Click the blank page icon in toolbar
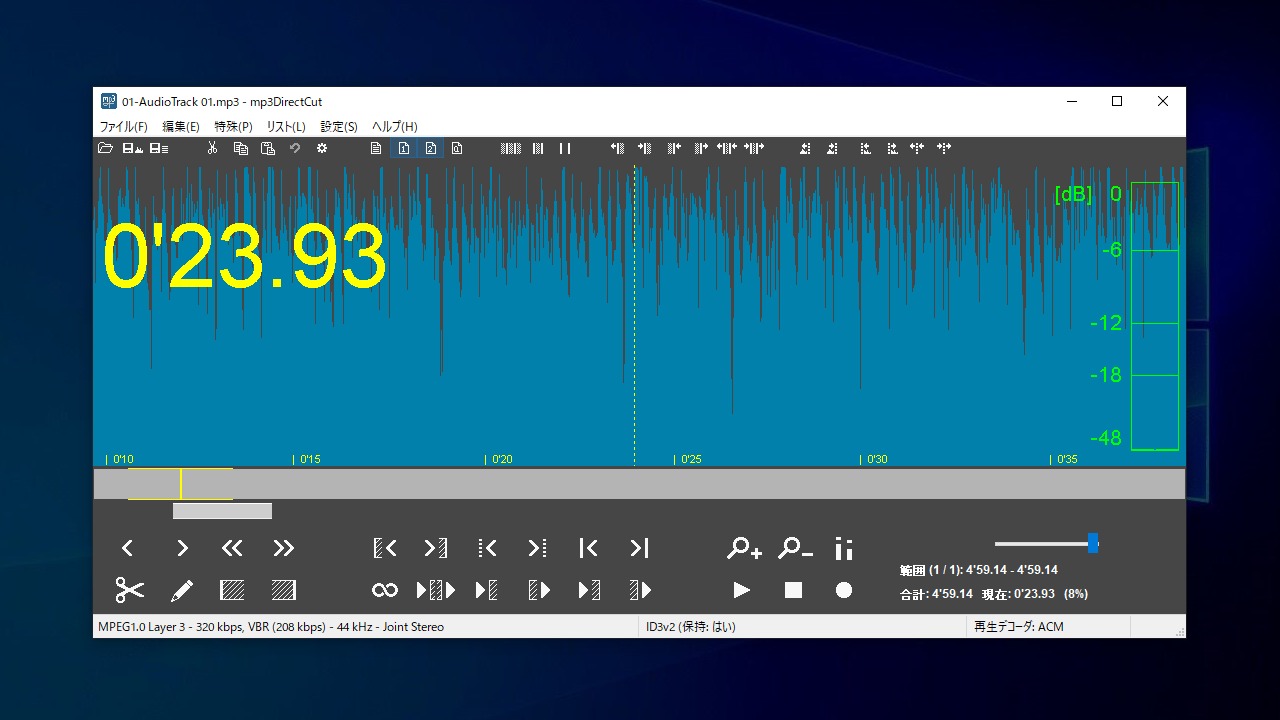1280x720 pixels. coord(376,148)
